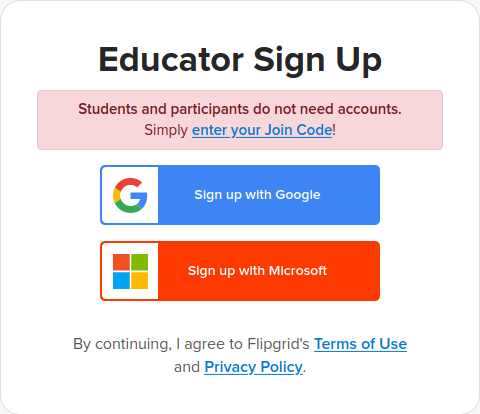The height and width of the screenshot is (414, 480).
Task: Click the red arc of Google logo
Action: [128, 183]
